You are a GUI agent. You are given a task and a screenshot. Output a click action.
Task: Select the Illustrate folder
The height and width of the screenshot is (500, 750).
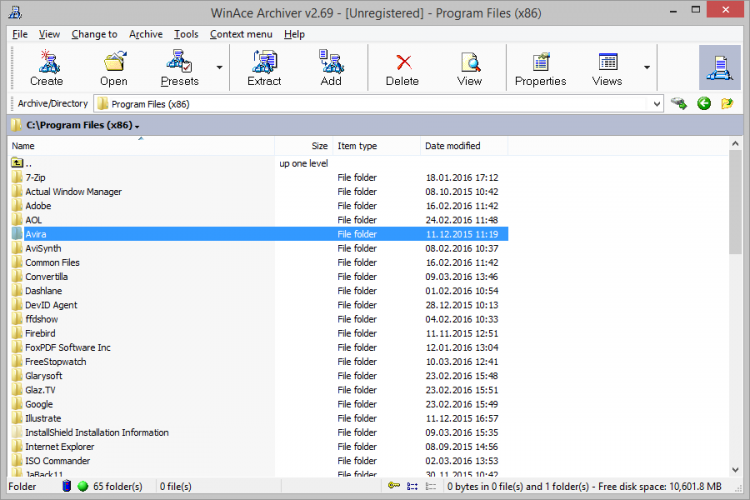tap(43, 418)
